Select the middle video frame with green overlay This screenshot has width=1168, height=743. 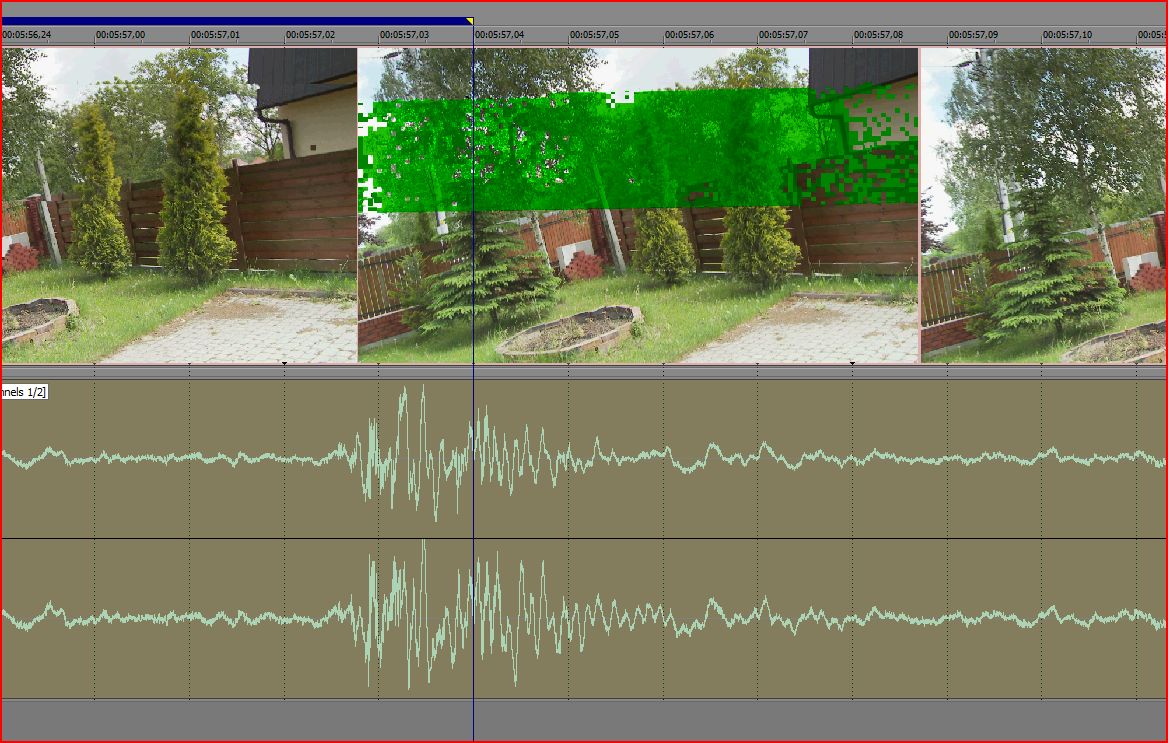pyautogui.click(x=638, y=206)
